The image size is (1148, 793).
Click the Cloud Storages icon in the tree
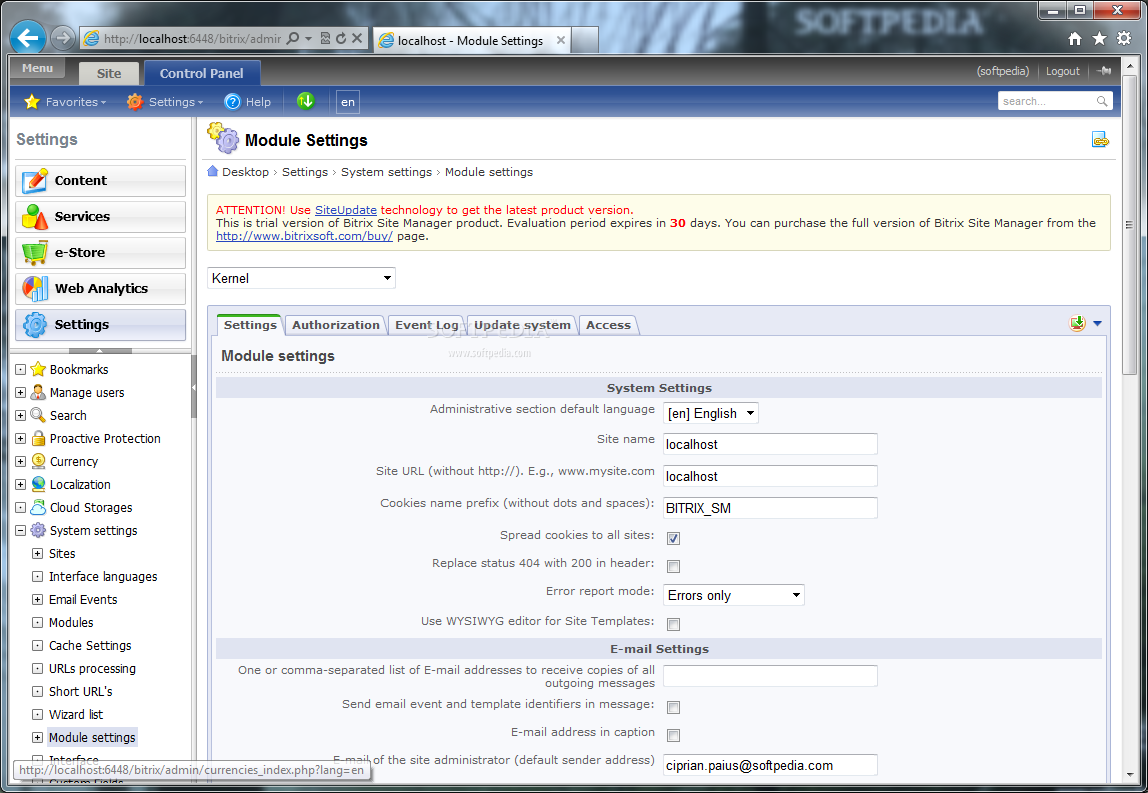tap(38, 507)
